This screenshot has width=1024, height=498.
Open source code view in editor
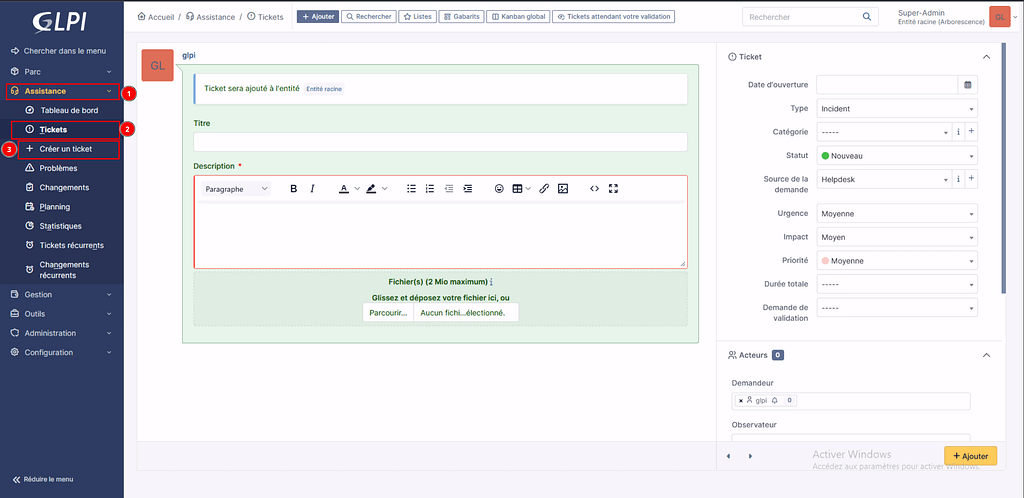pos(594,188)
